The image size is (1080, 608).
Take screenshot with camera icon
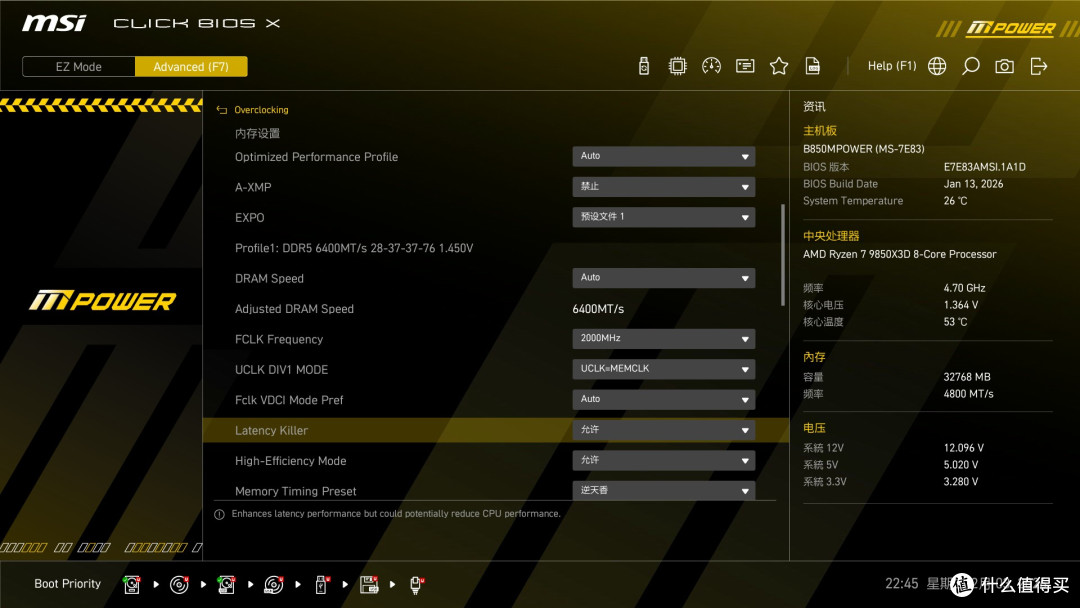coord(1004,66)
